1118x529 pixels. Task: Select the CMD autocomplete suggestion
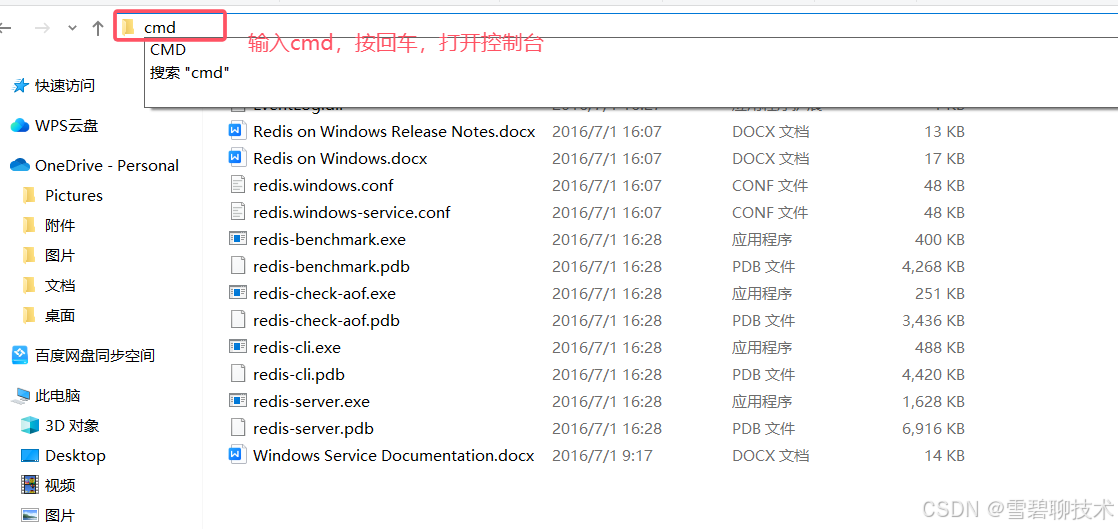(168, 50)
